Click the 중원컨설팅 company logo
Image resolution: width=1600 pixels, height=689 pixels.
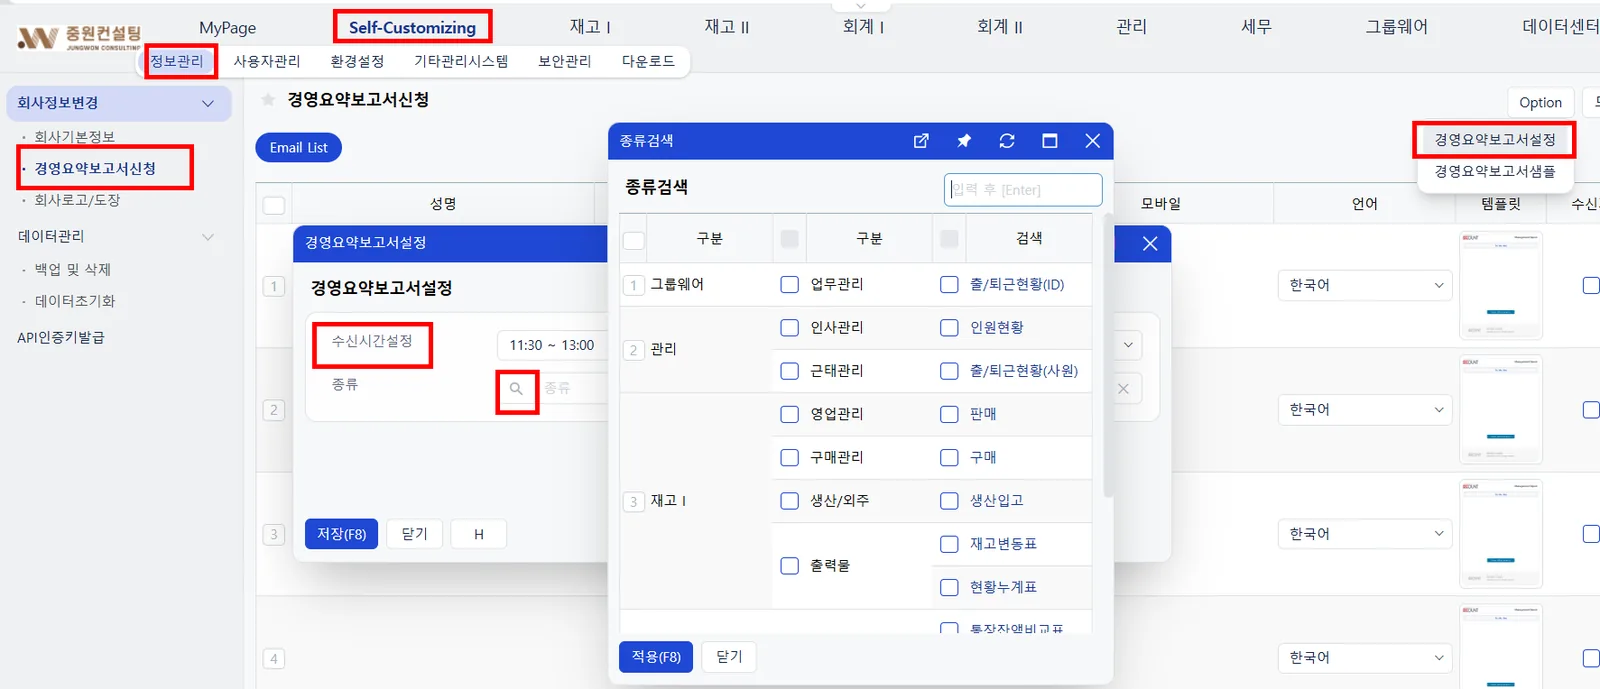click(x=79, y=37)
